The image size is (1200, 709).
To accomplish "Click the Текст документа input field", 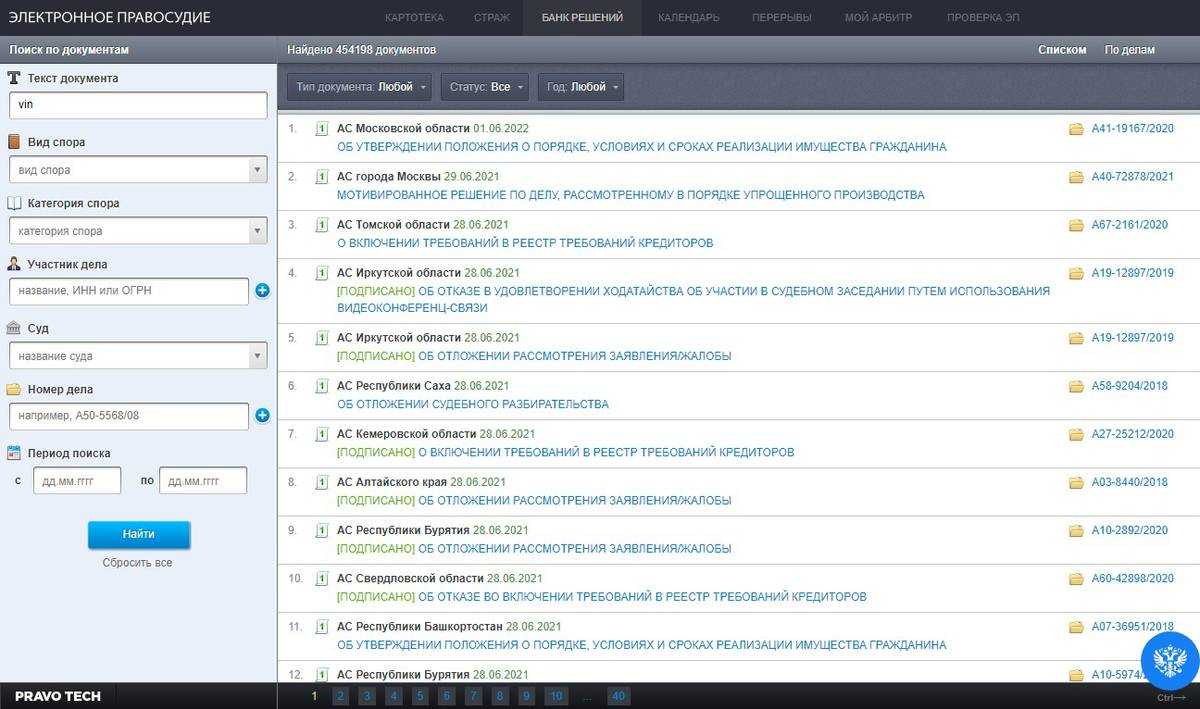I will [138, 105].
